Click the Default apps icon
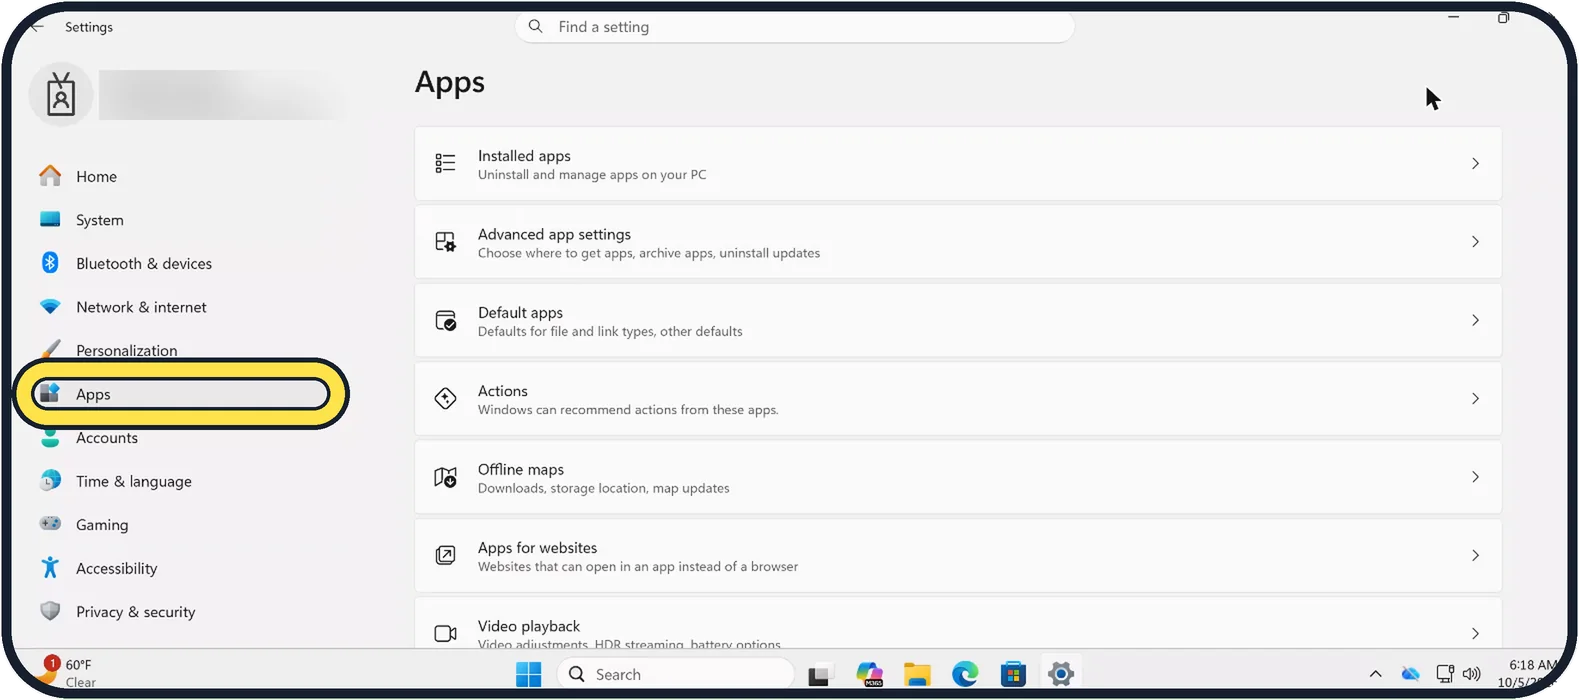The height and width of the screenshot is (700, 1579). 445,320
